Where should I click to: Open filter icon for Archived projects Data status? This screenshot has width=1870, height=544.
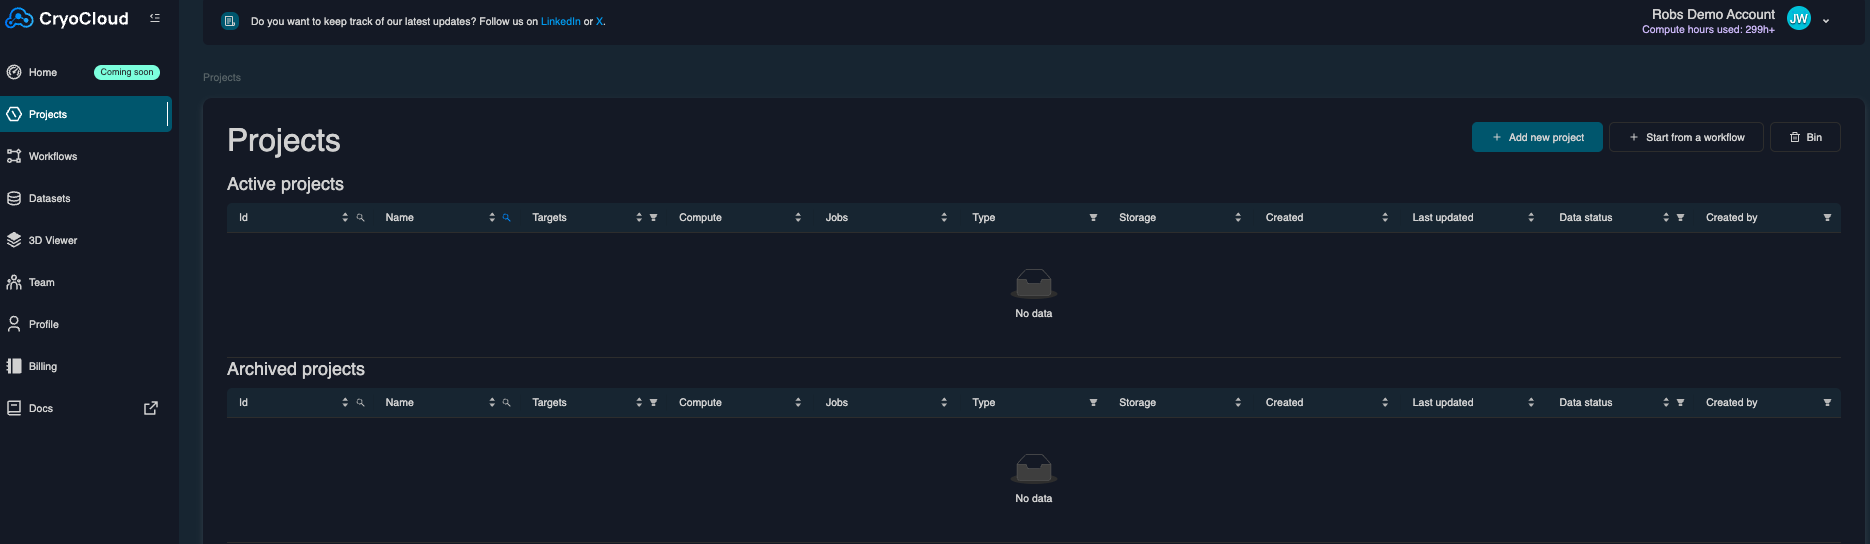pos(1680,403)
